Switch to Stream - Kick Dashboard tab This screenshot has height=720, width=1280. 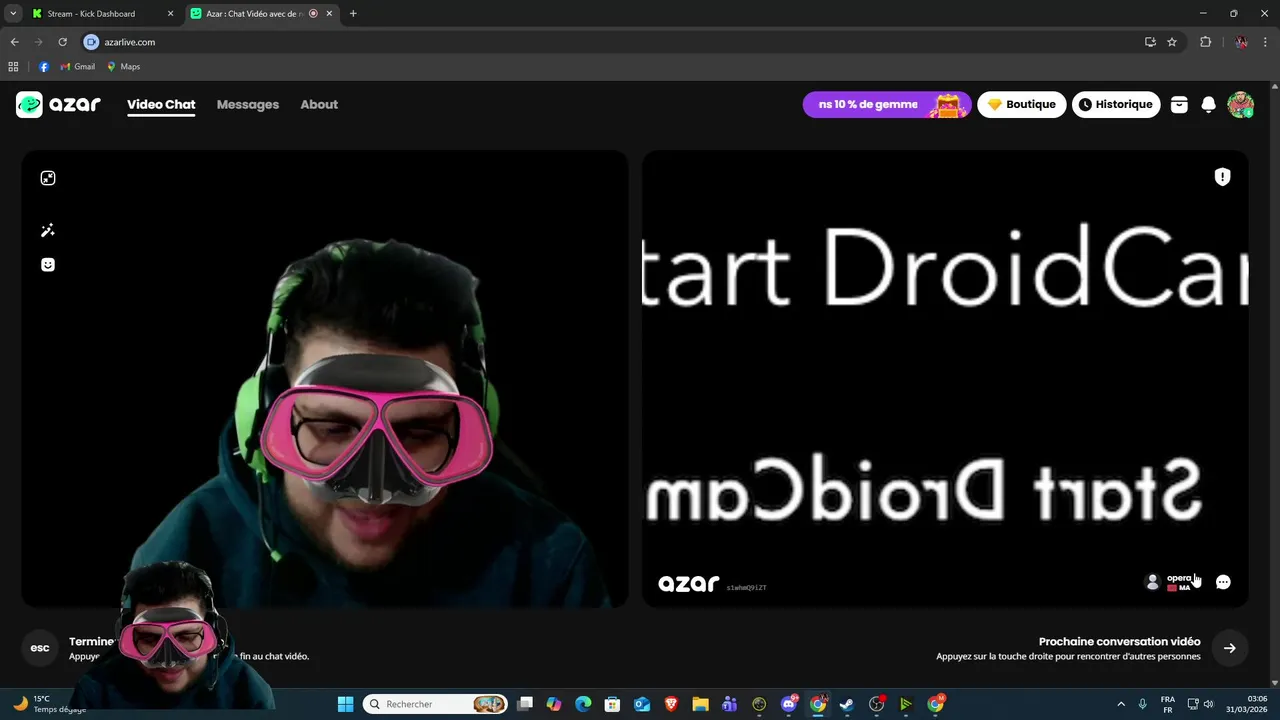100,14
